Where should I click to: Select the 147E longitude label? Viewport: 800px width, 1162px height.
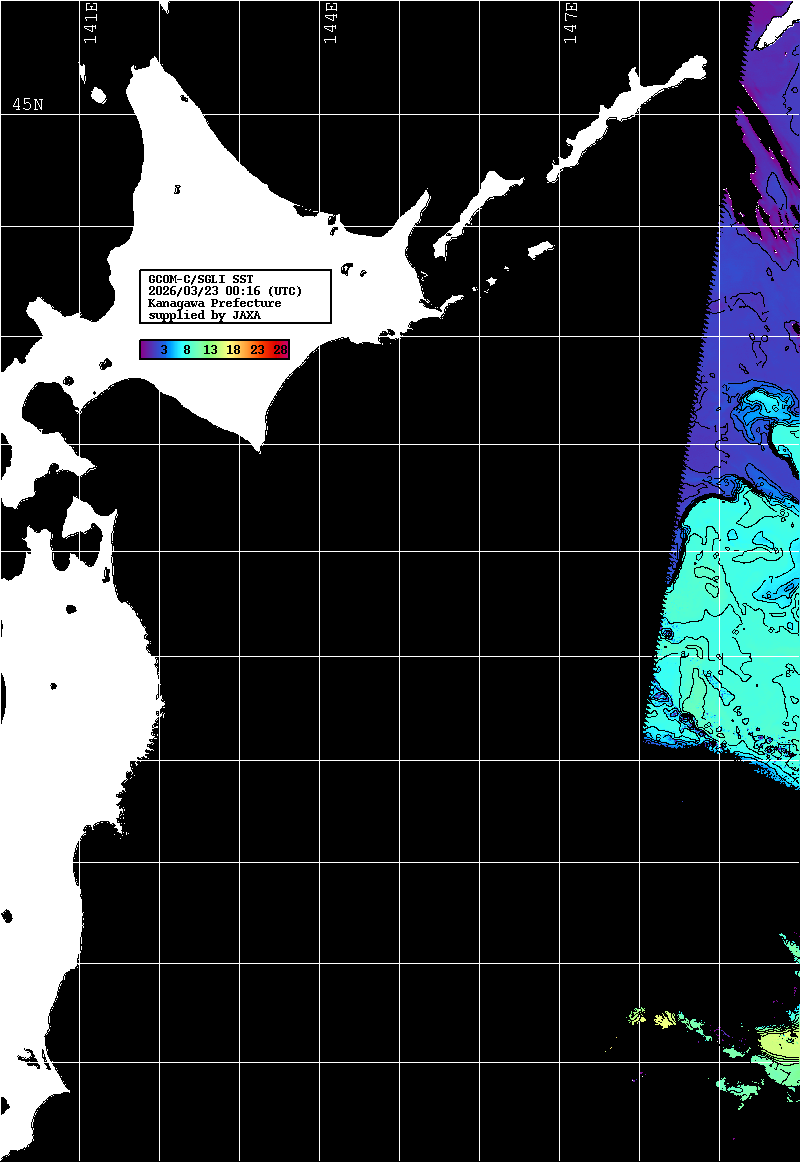(x=571, y=23)
